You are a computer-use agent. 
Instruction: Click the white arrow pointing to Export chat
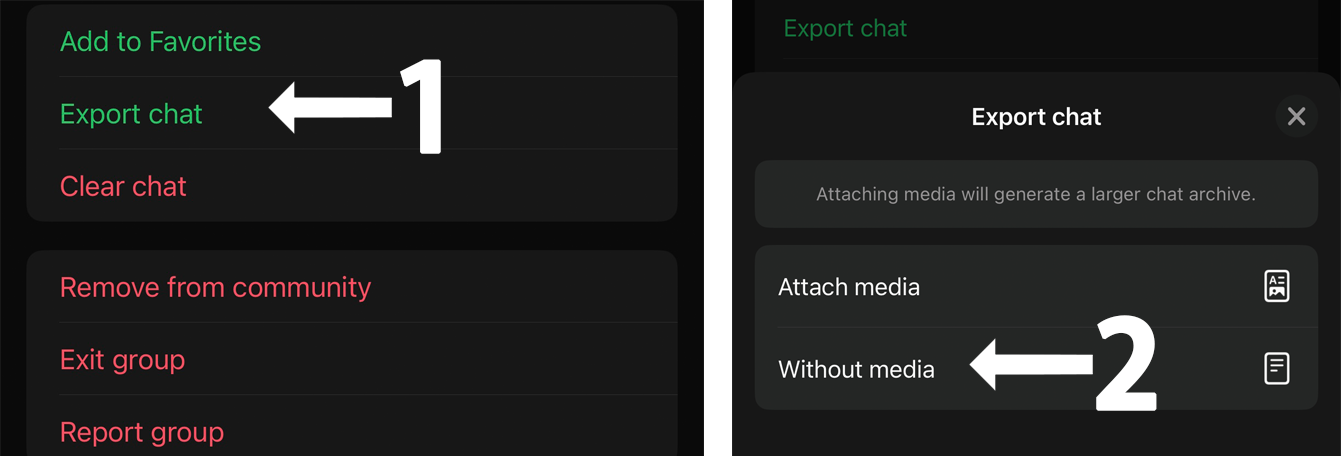click(x=330, y=107)
